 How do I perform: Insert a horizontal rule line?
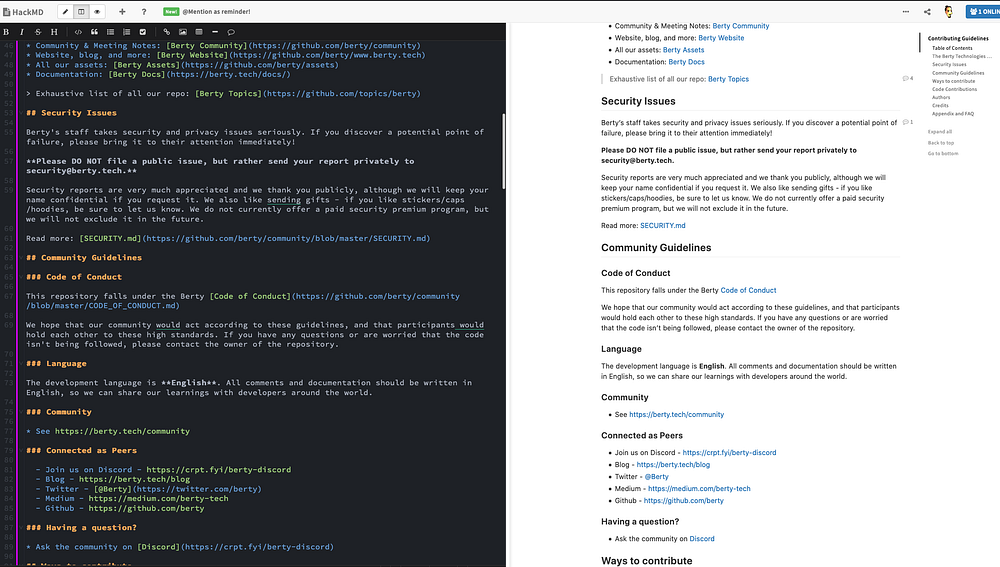point(215,32)
